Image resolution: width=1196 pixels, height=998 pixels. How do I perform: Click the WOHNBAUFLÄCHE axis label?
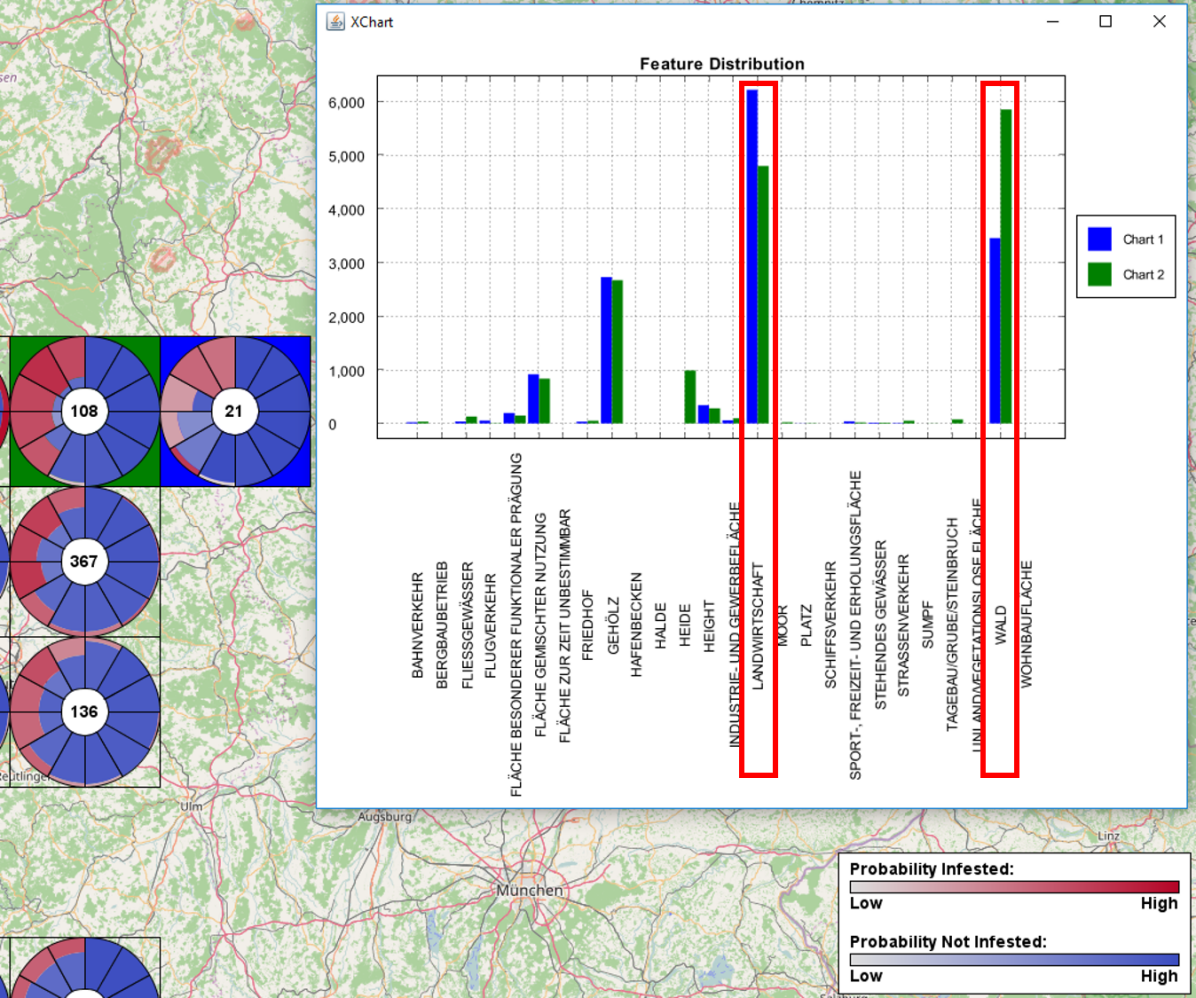1025,624
